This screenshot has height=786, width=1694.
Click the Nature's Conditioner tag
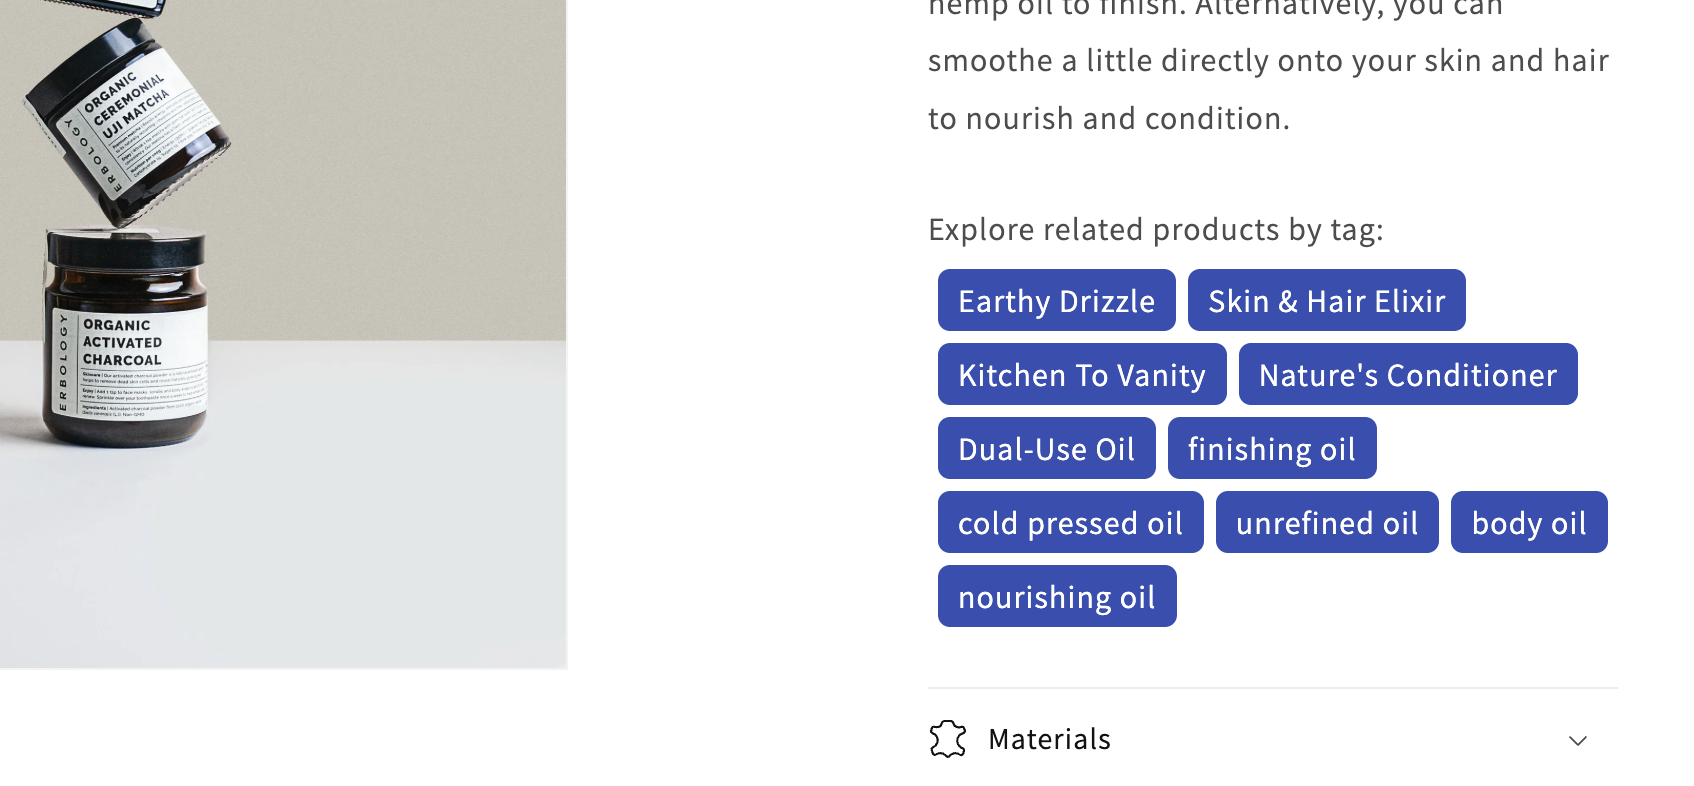pos(1407,375)
